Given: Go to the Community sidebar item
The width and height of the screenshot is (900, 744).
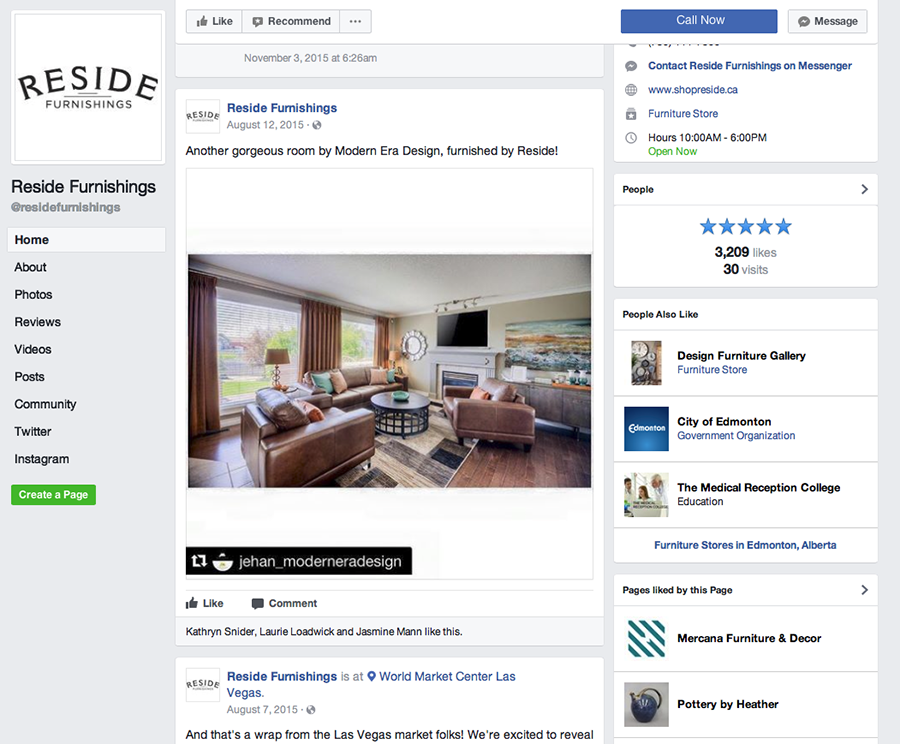Looking at the screenshot, I should 45,404.
